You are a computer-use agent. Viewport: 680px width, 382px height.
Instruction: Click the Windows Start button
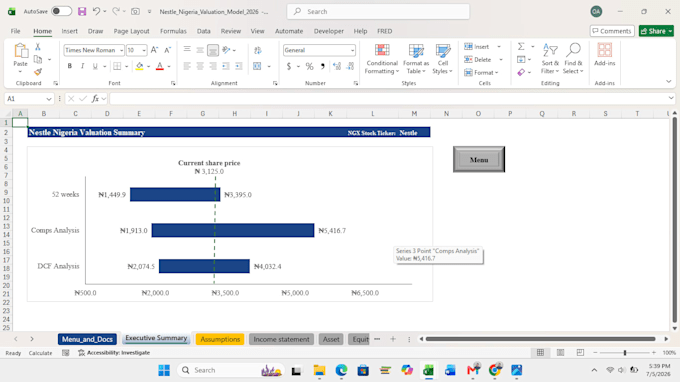[x=164, y=370]
